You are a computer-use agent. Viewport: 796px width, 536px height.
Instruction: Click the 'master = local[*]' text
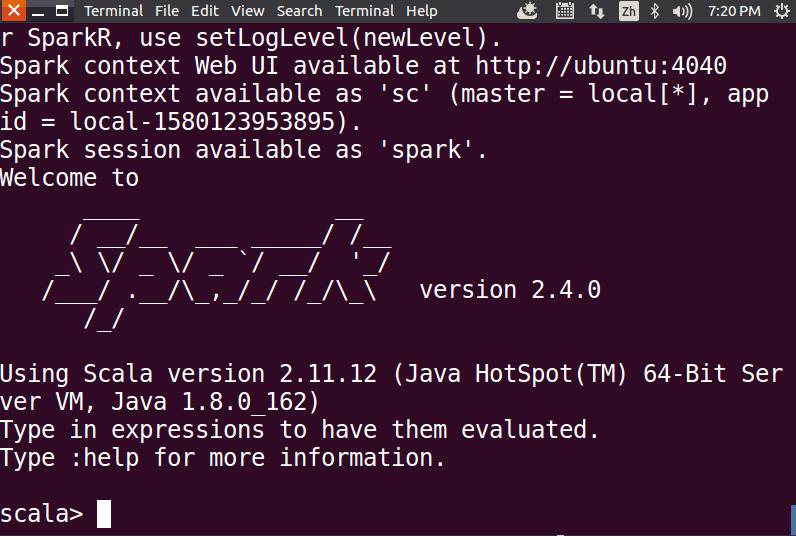point(579,94)
